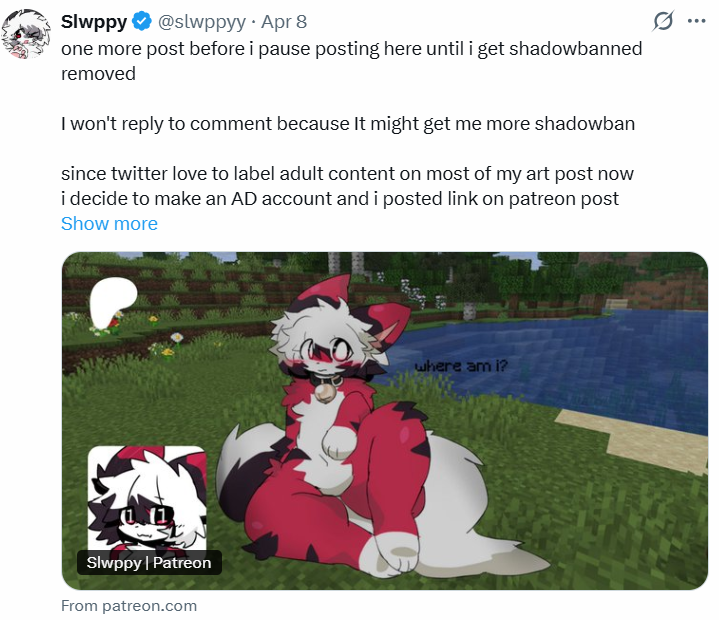
Task: Click the Slwppy display name
Action: (x=94, y=22)
